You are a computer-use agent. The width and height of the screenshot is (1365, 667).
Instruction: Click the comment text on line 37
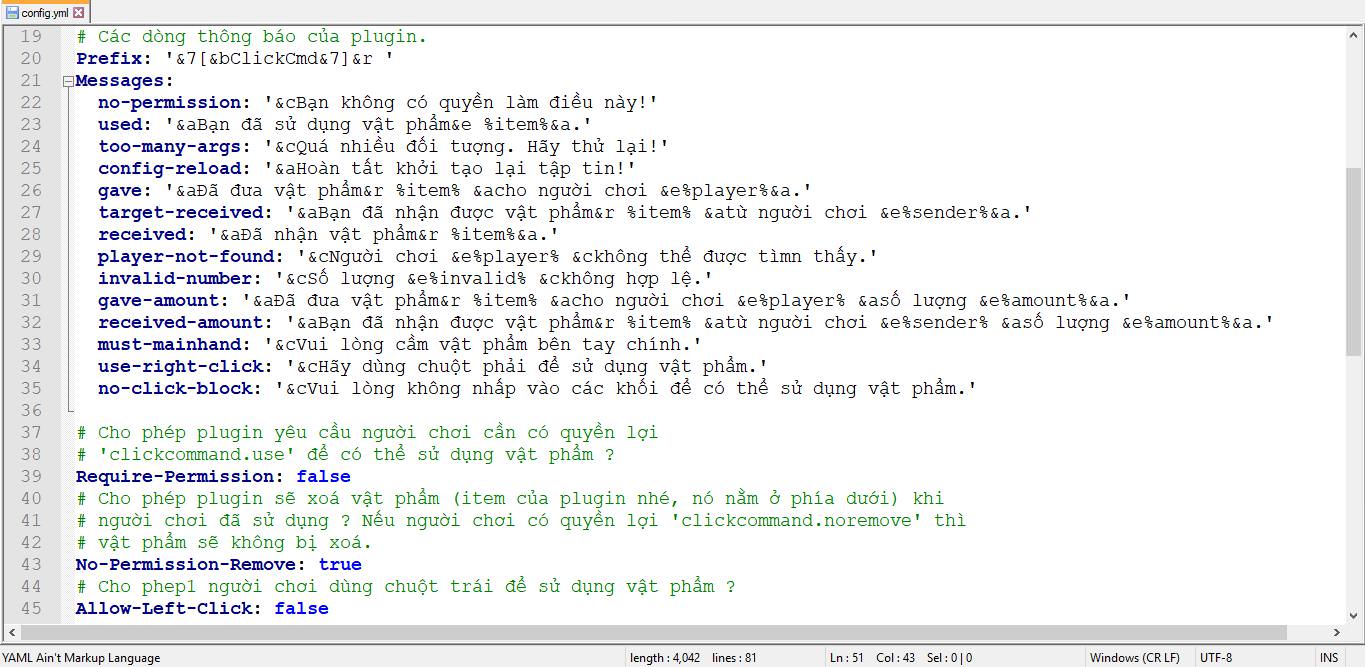367,433
